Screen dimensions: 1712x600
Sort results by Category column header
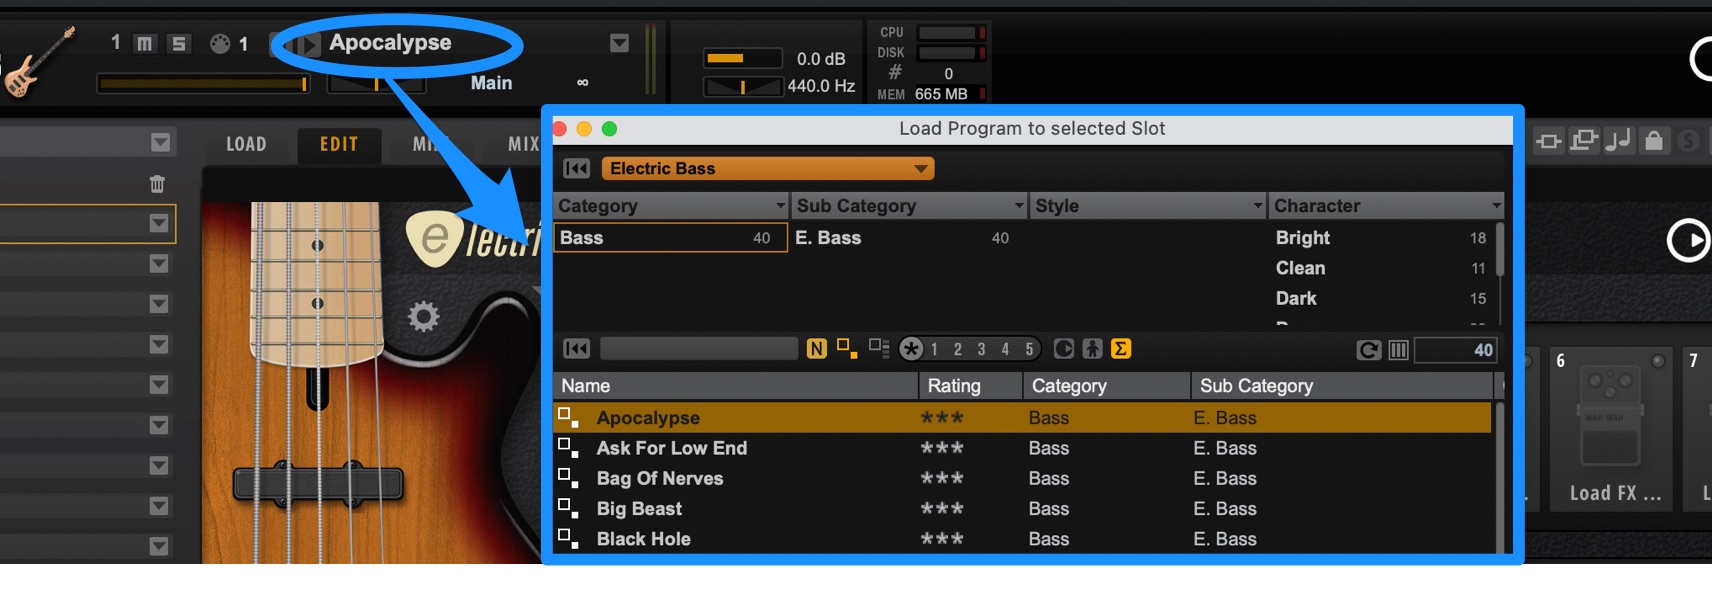(1106, 386)
